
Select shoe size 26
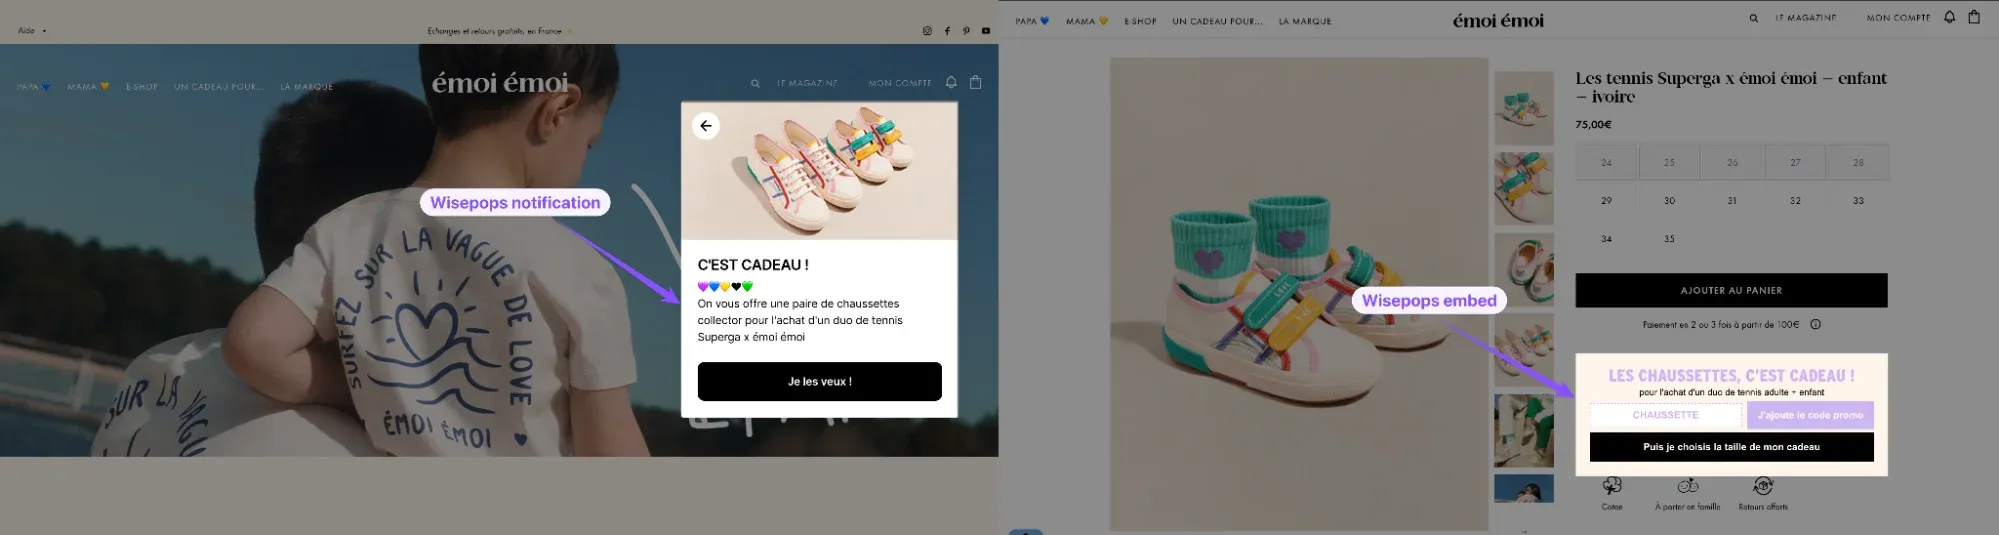(1732, 163)
